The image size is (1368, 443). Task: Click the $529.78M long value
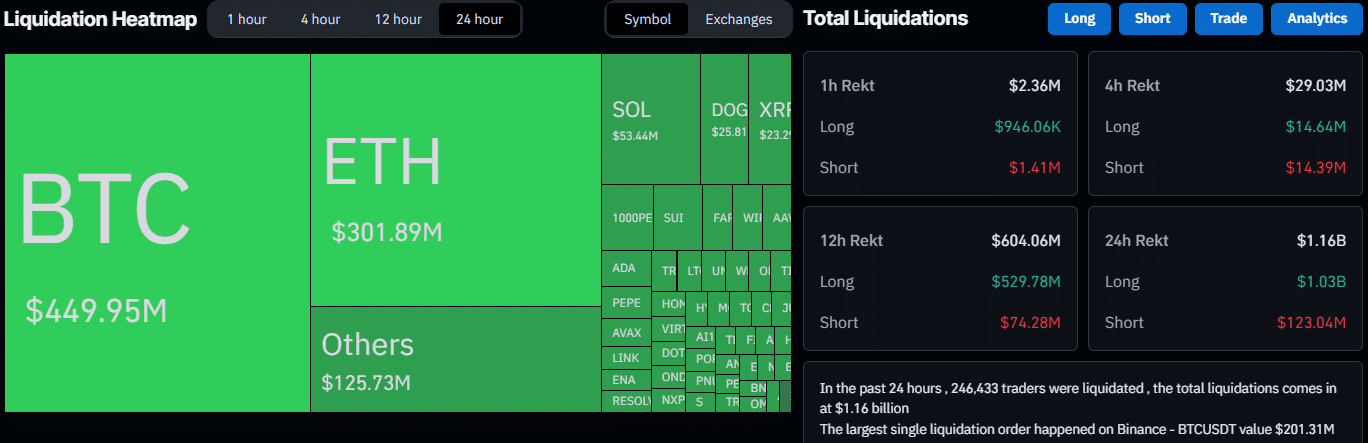point(1027,282)
